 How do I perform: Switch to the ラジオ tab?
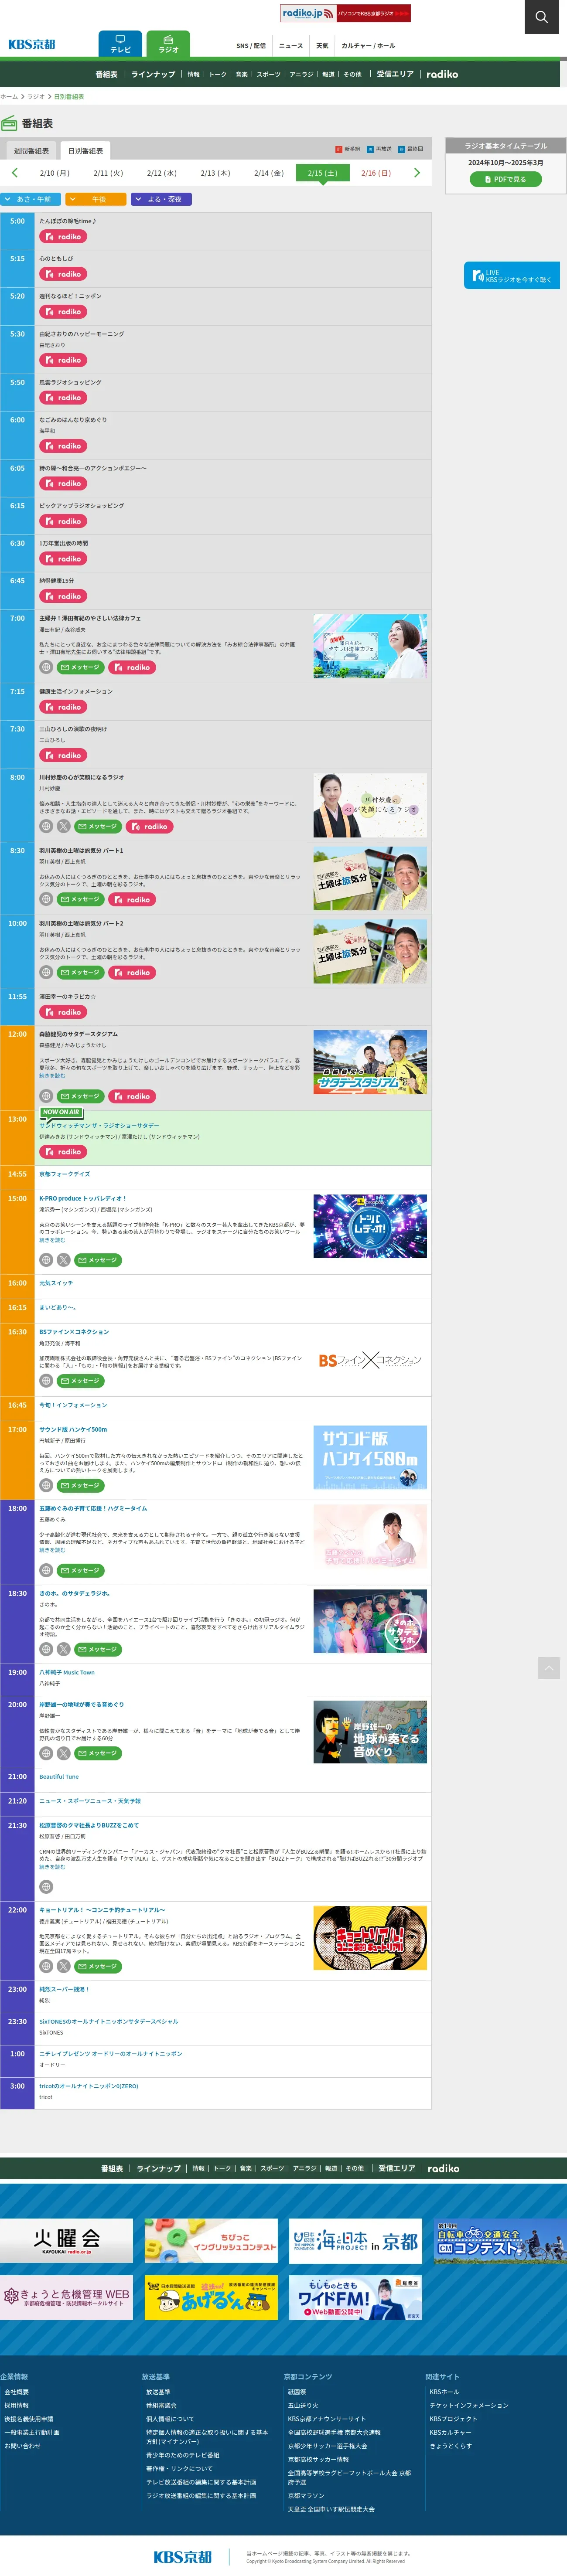[168, 44]
